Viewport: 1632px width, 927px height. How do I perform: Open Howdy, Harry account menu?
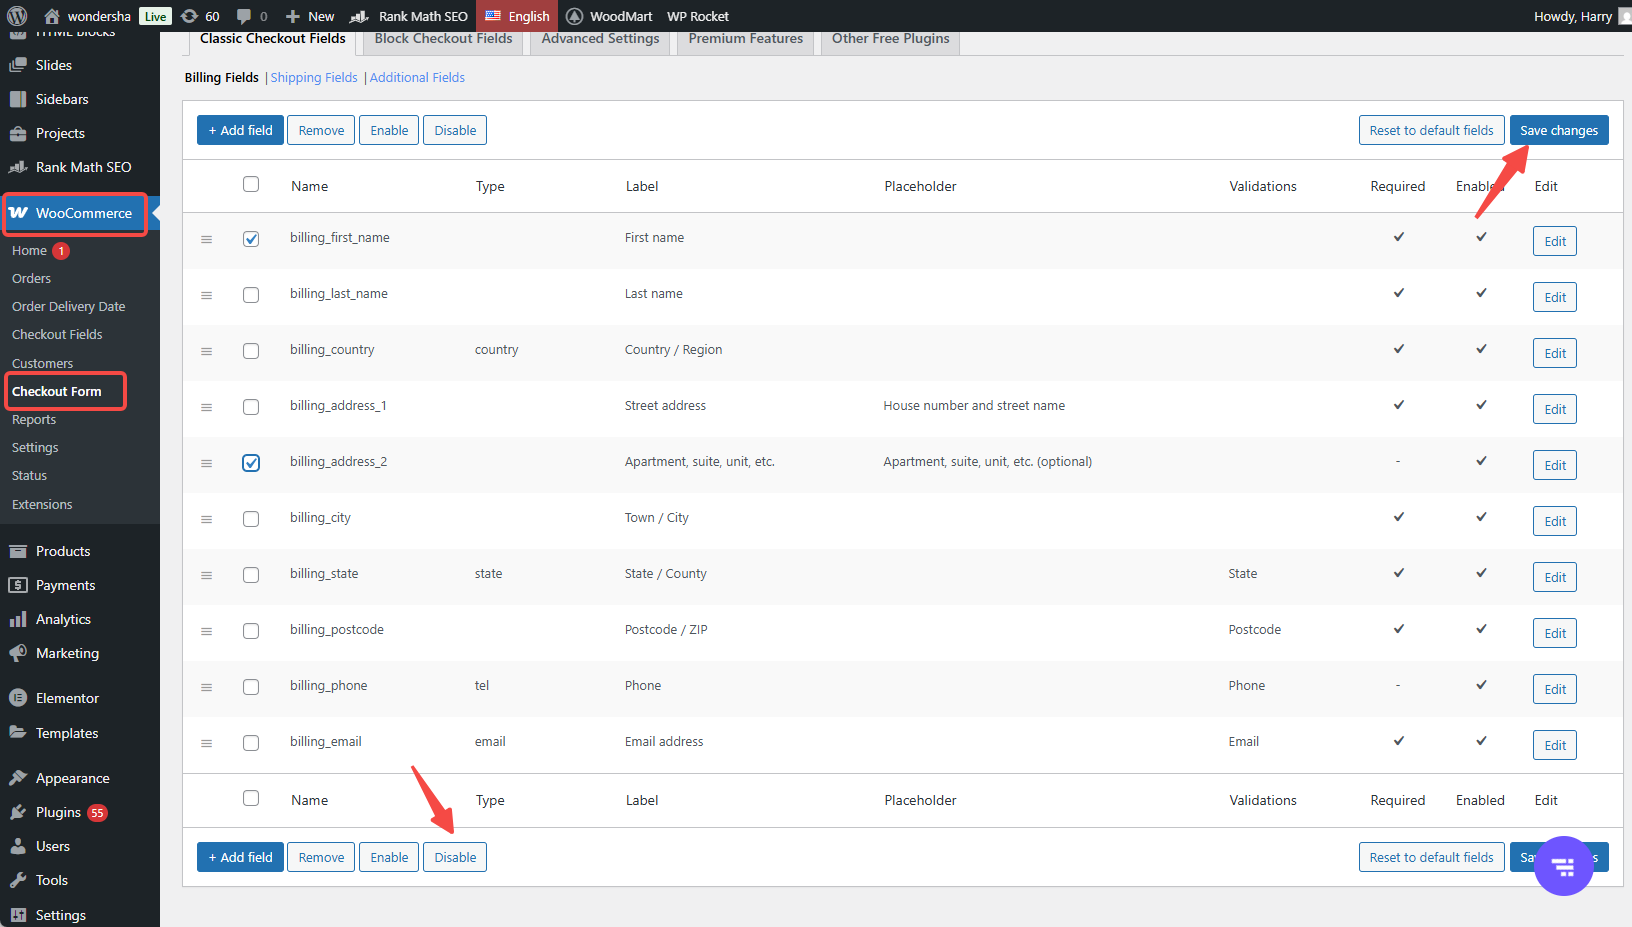point(1572,16)
